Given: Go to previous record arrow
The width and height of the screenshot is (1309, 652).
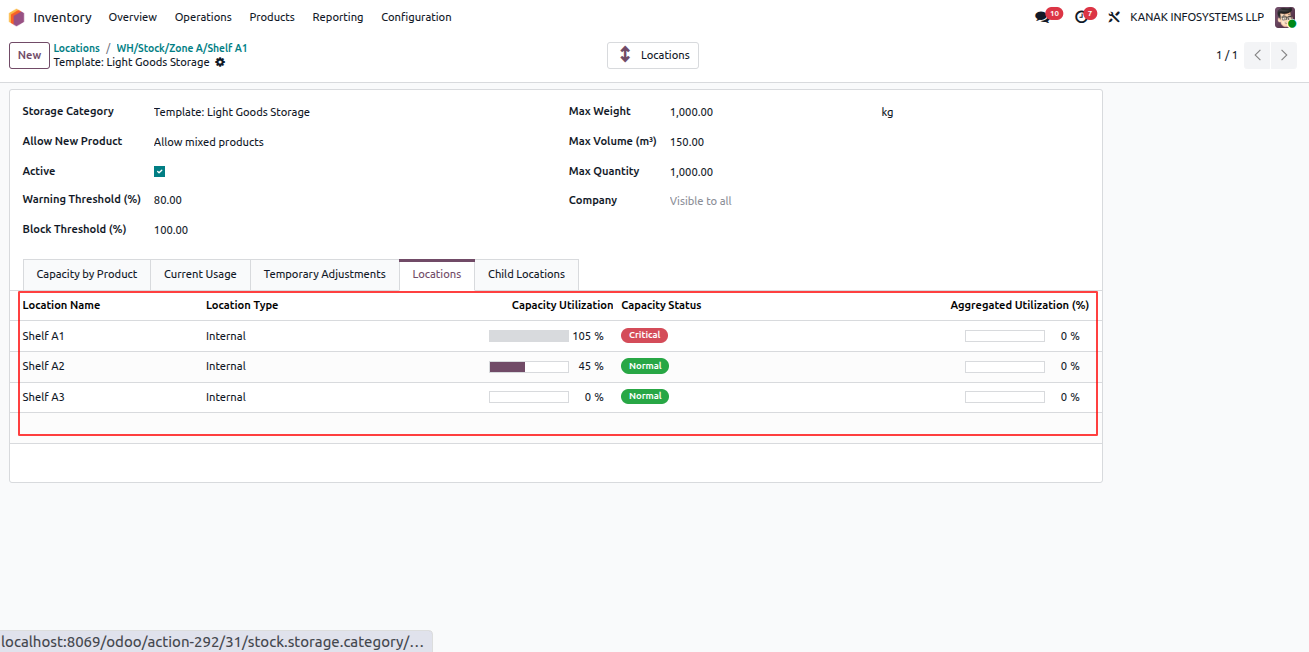Looking at the screenshot, I should 1258,55.
